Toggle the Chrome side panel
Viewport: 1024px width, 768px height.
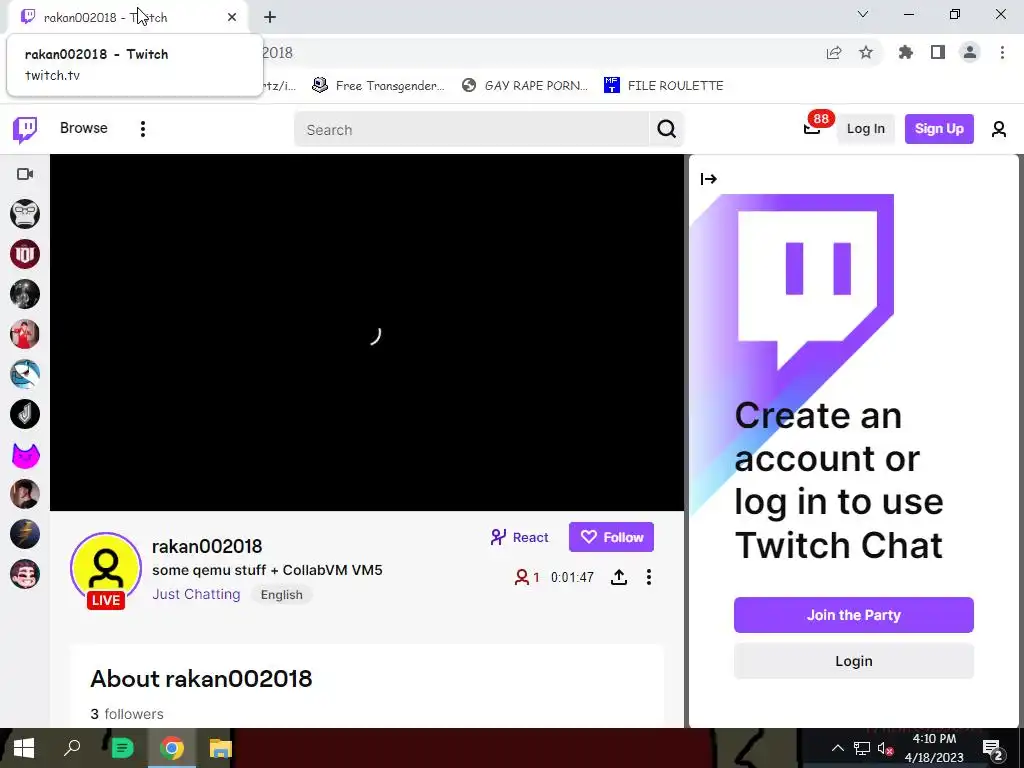(x=938, y=52)
